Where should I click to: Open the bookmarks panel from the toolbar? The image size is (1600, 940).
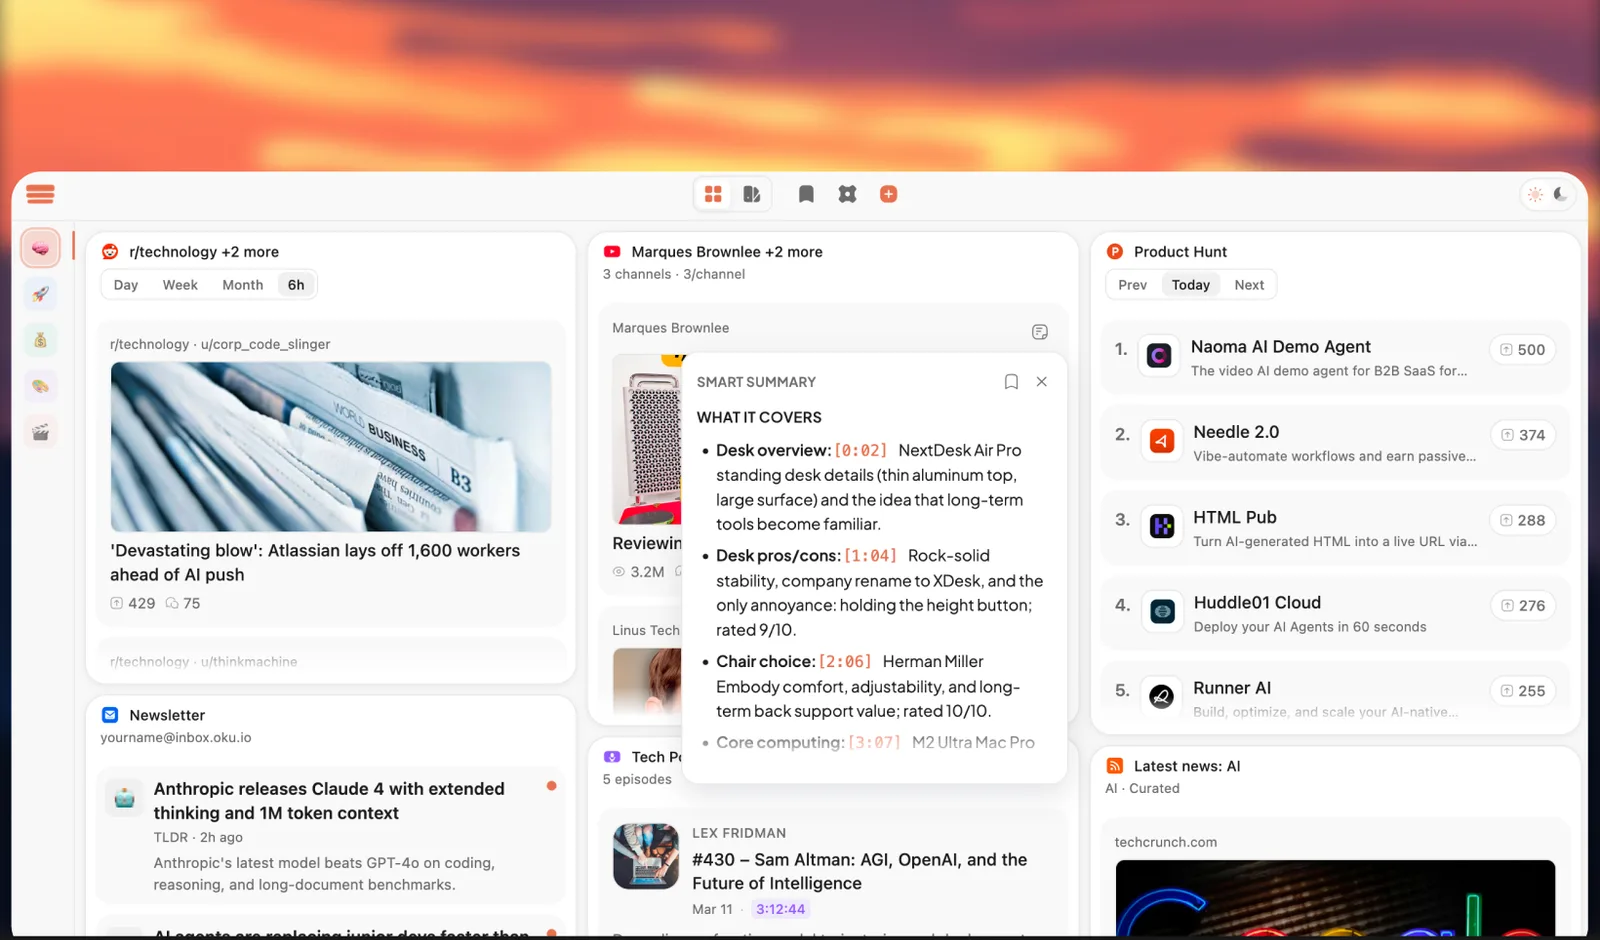pyautogui.click(x=806, y=193)
